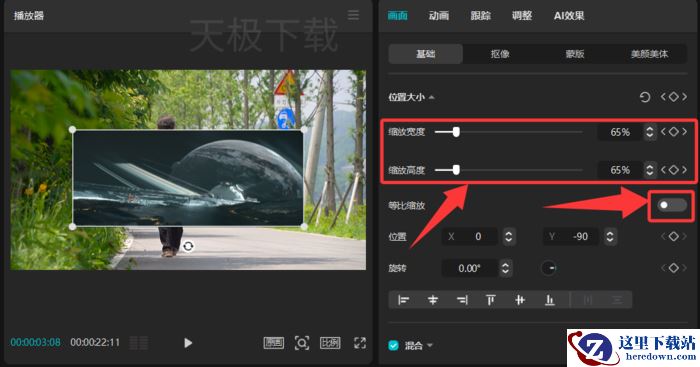This screenshot has width=700, height=367.
Task: Collapse the 位置大小 section
Action: (432, 97)
